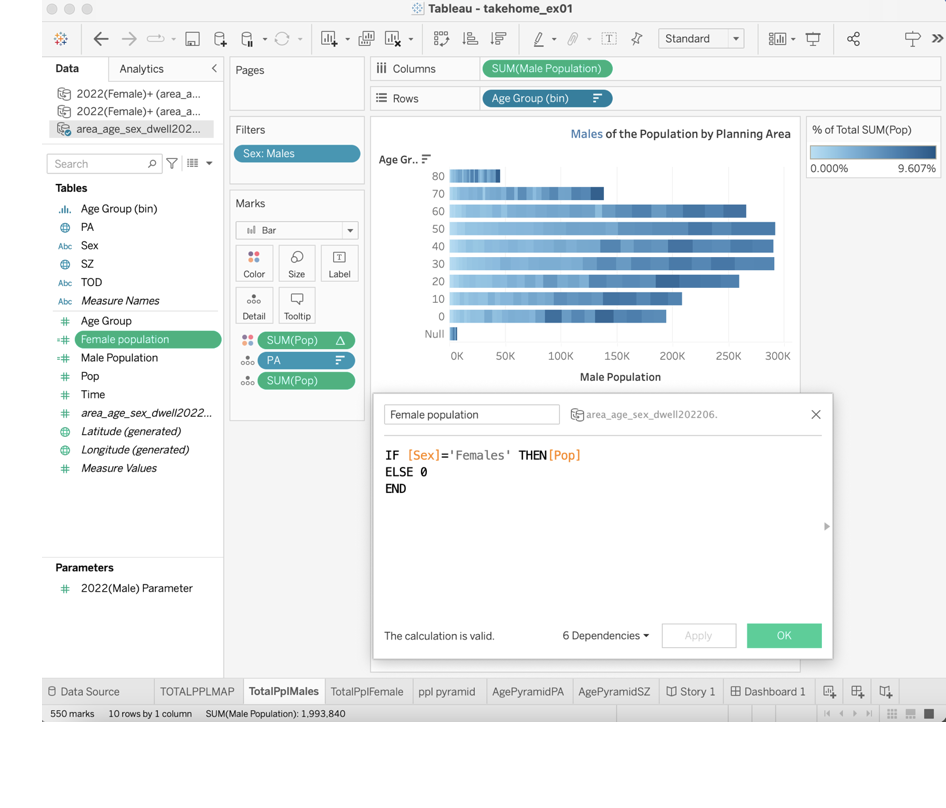Collapse the Data pane with the chevron
The image size is (946, 808).
click(214, 68)
